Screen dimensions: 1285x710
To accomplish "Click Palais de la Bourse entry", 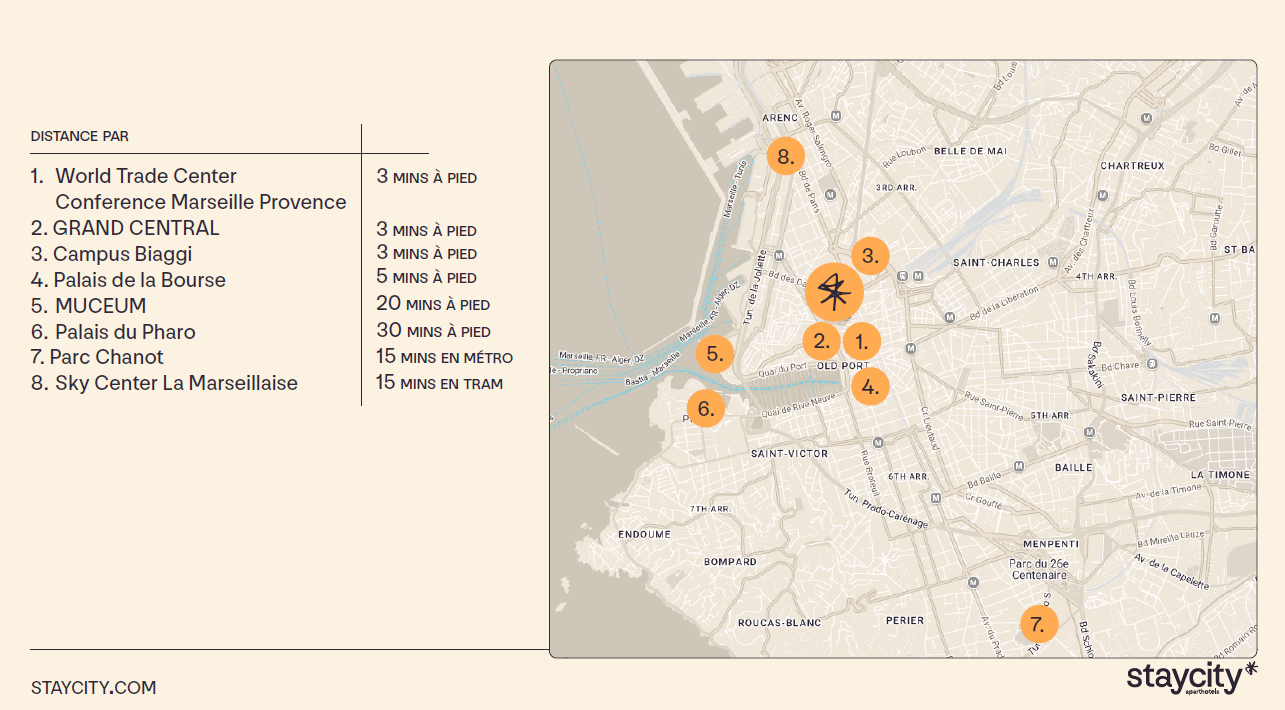I will click(x=139, y=280).
